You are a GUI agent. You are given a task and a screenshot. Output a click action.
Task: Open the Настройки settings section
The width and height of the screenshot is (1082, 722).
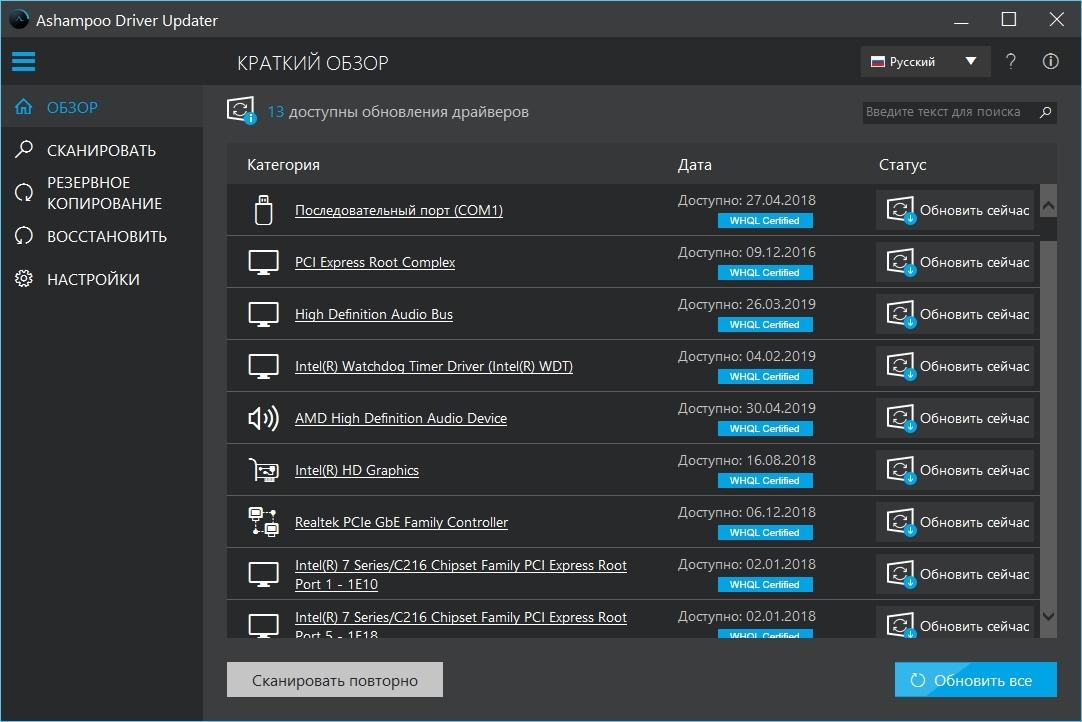coord(93,280)
